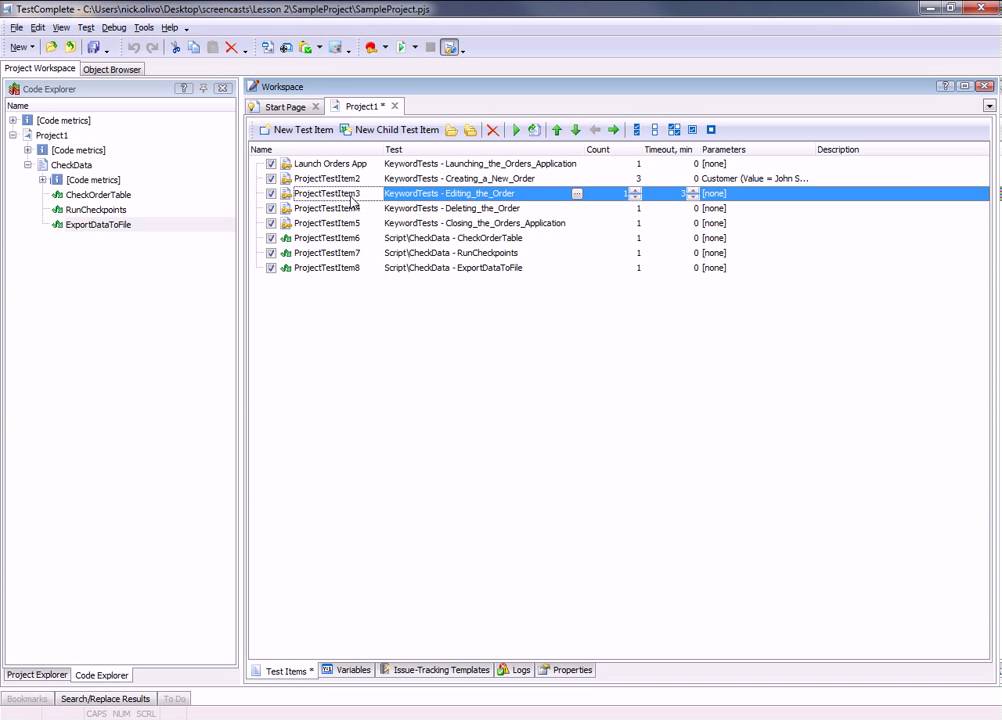Open Issue-Tracking Templates tab
1002x720 pixels.
pyautogui.click(x=435, y=670)
